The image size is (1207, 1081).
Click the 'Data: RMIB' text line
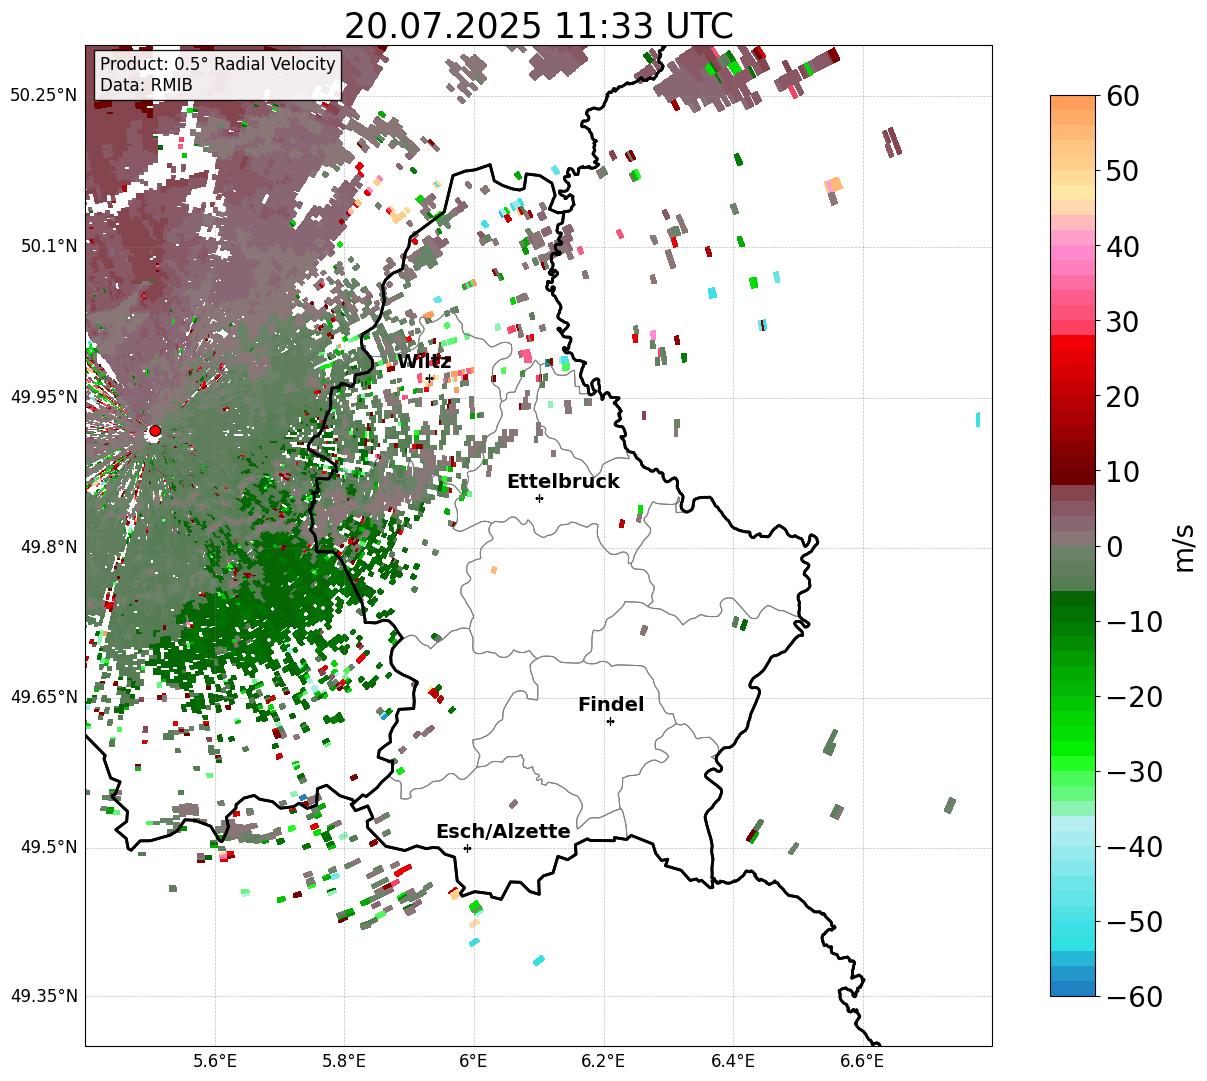coord(146,86)
